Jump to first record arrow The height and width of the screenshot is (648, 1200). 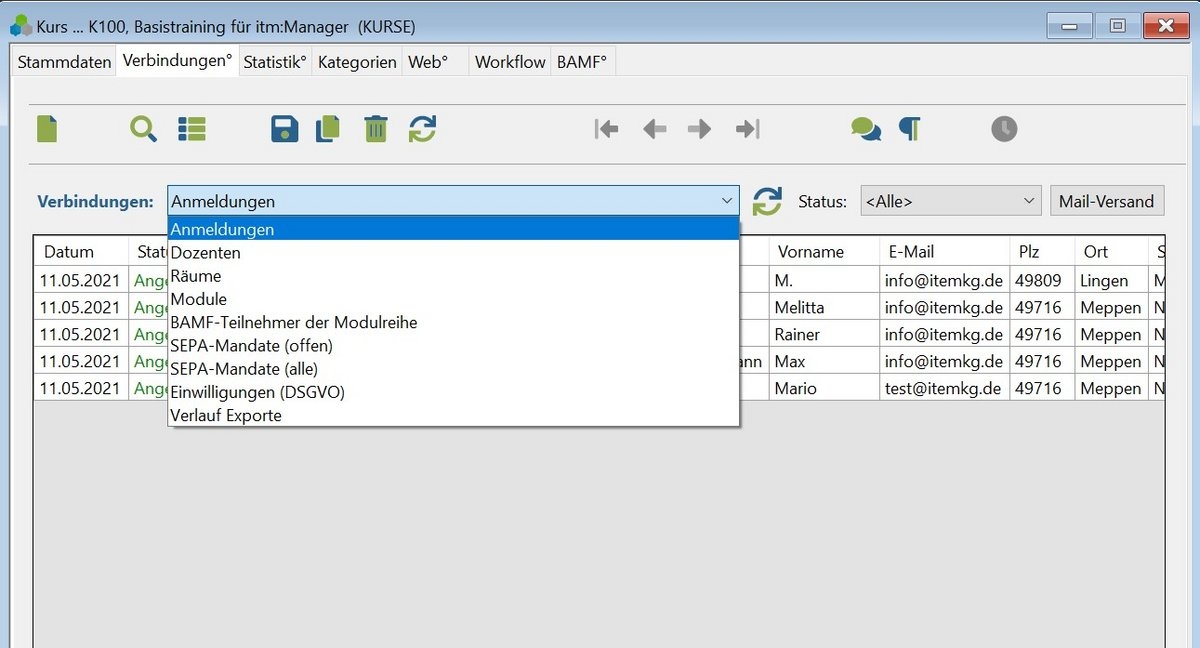point(606,129)
